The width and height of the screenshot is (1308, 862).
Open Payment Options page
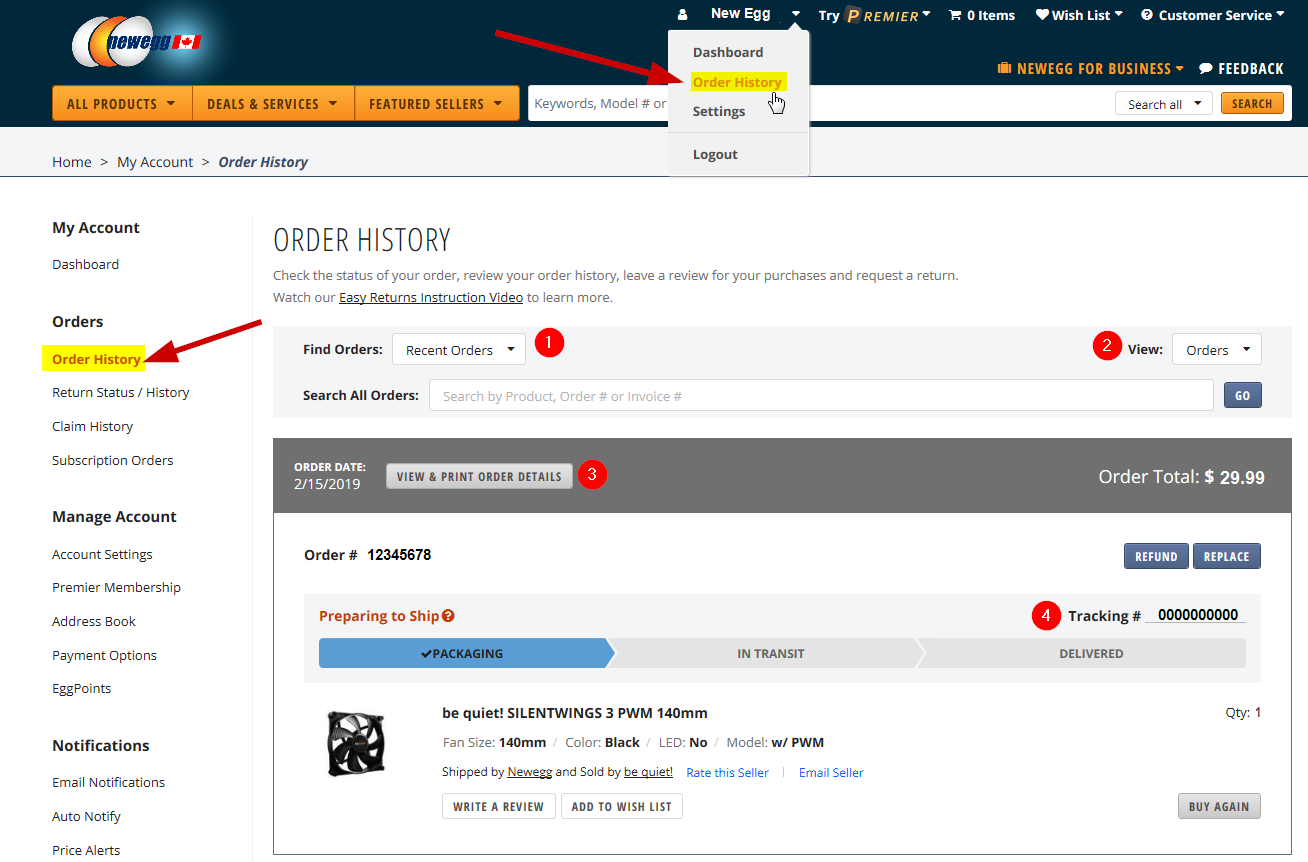[x=104, y=655]
